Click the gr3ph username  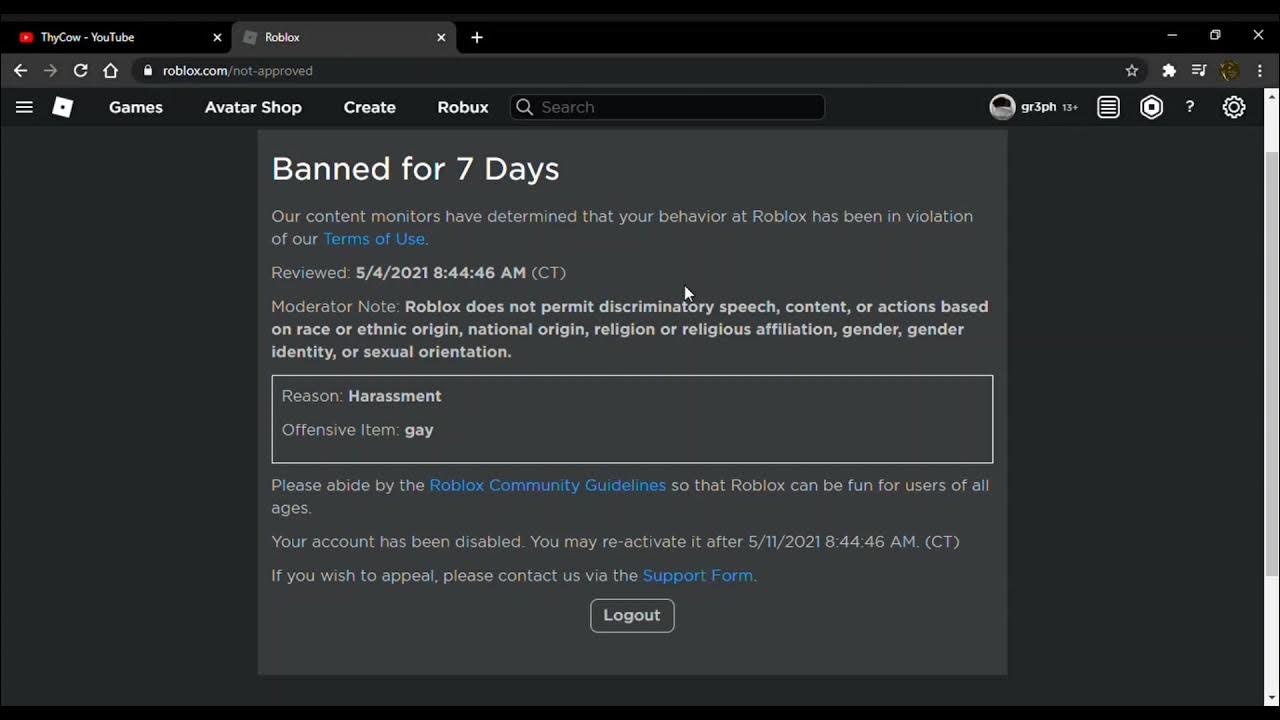(1039, 107)
